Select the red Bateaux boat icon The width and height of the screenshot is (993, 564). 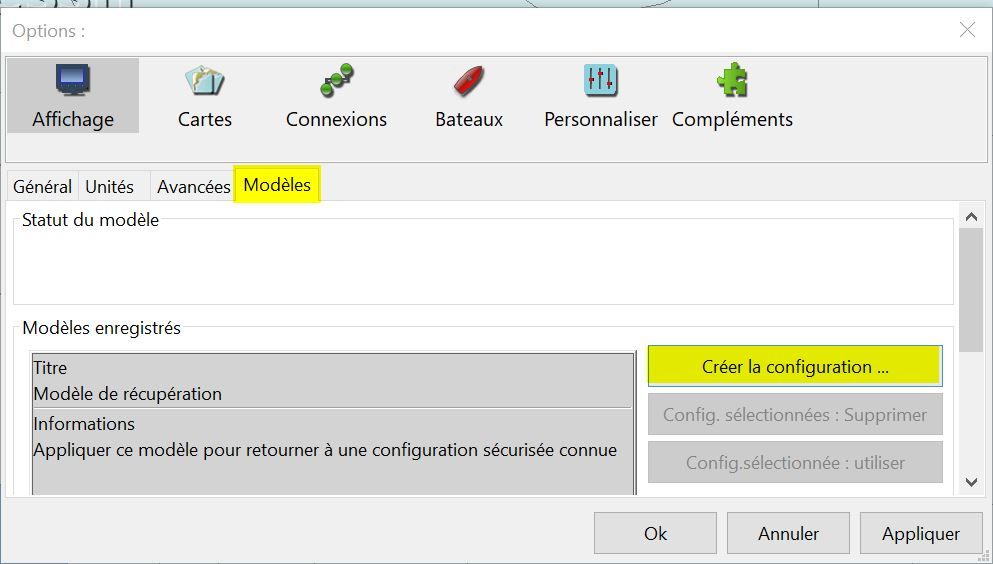(x=469, y=80)
